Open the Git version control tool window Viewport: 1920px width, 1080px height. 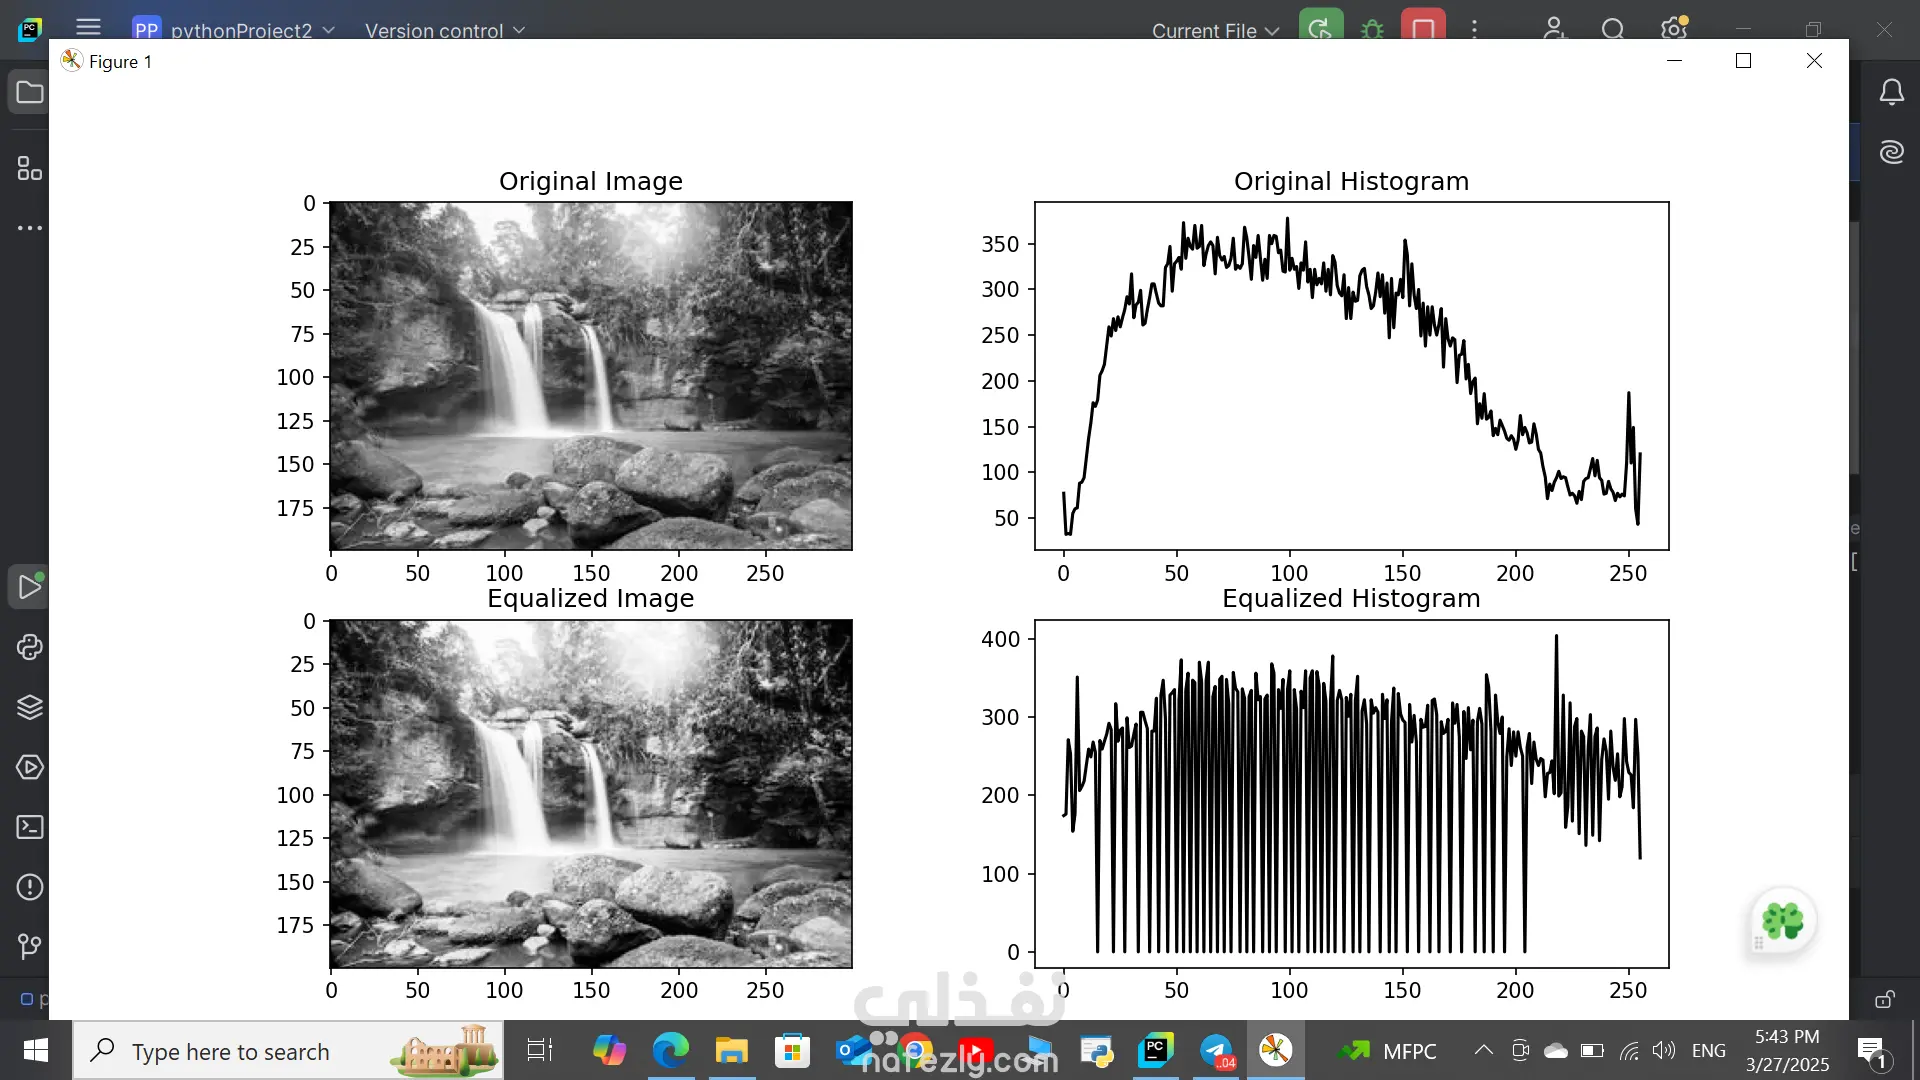(30, 946)
